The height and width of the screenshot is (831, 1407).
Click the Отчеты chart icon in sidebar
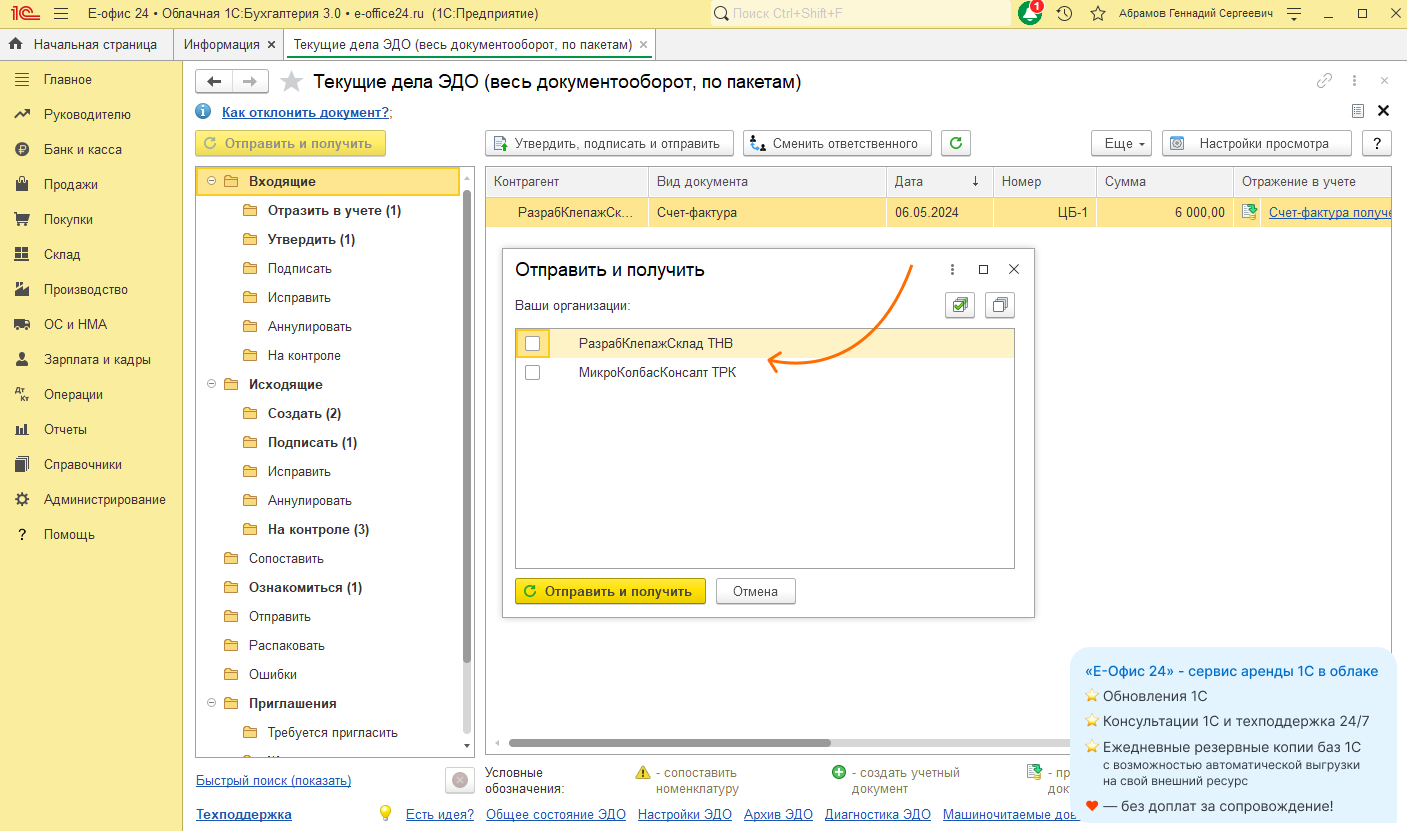point(21,429)
